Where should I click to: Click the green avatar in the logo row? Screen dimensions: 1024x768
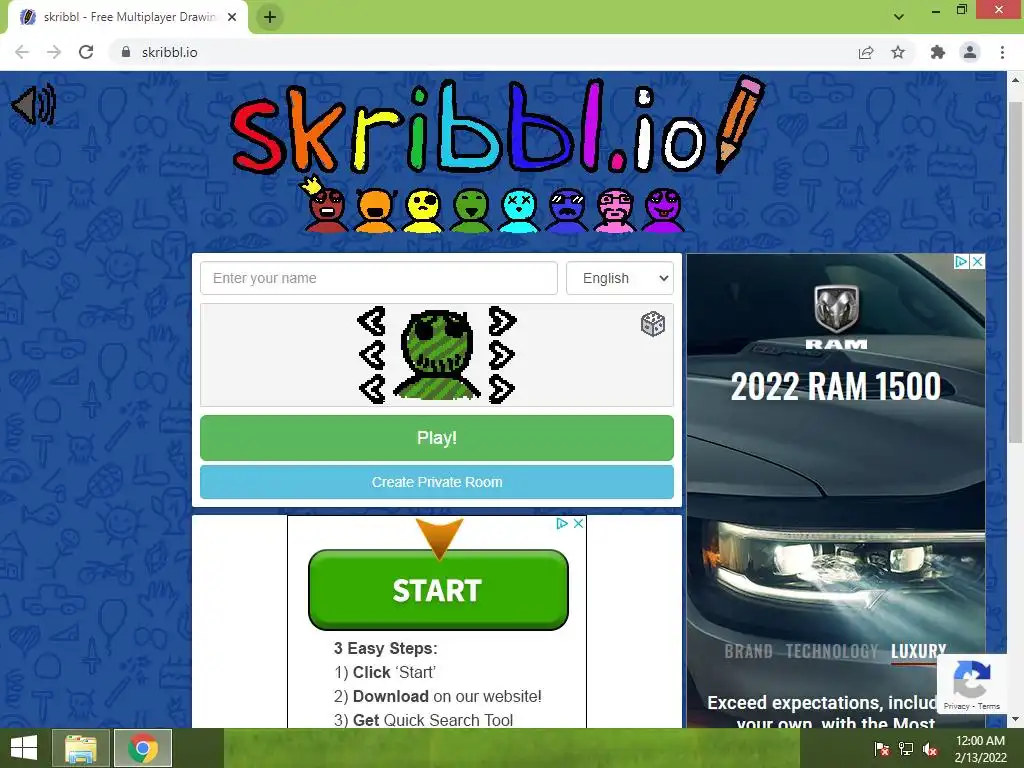(471, 210)
